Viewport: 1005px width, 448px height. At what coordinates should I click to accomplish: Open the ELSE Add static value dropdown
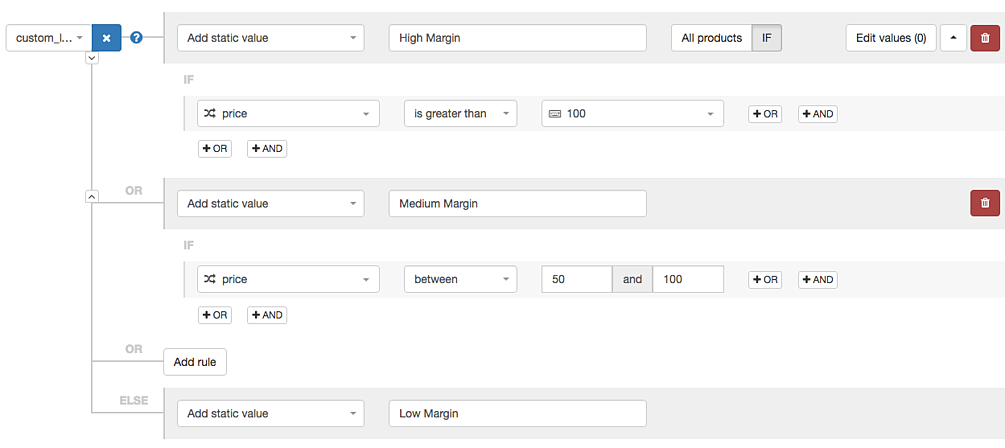pos(270,413)
